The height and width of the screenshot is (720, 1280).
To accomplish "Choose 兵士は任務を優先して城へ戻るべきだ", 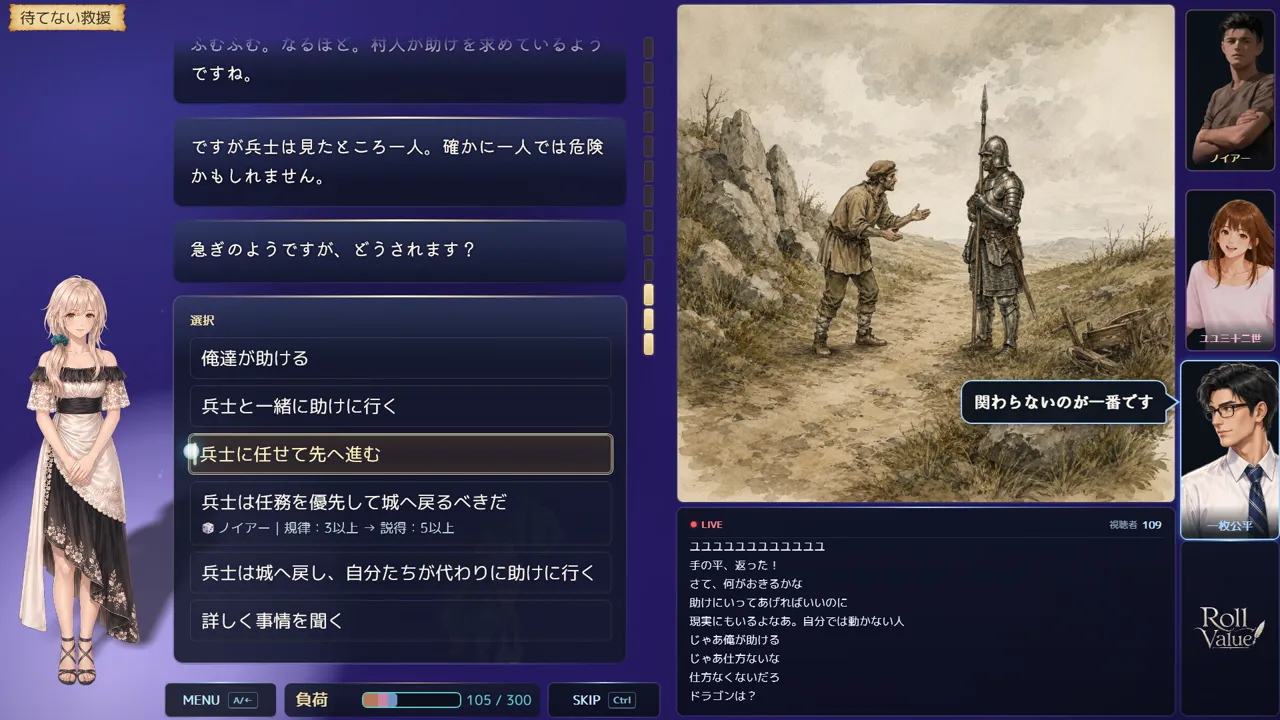I will [x=400, y=513].
